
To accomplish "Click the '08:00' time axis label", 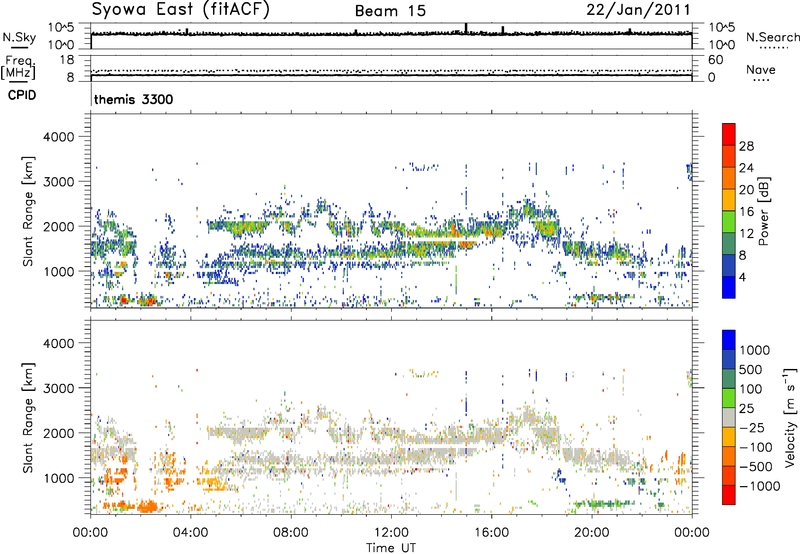I will coord(290,533).
